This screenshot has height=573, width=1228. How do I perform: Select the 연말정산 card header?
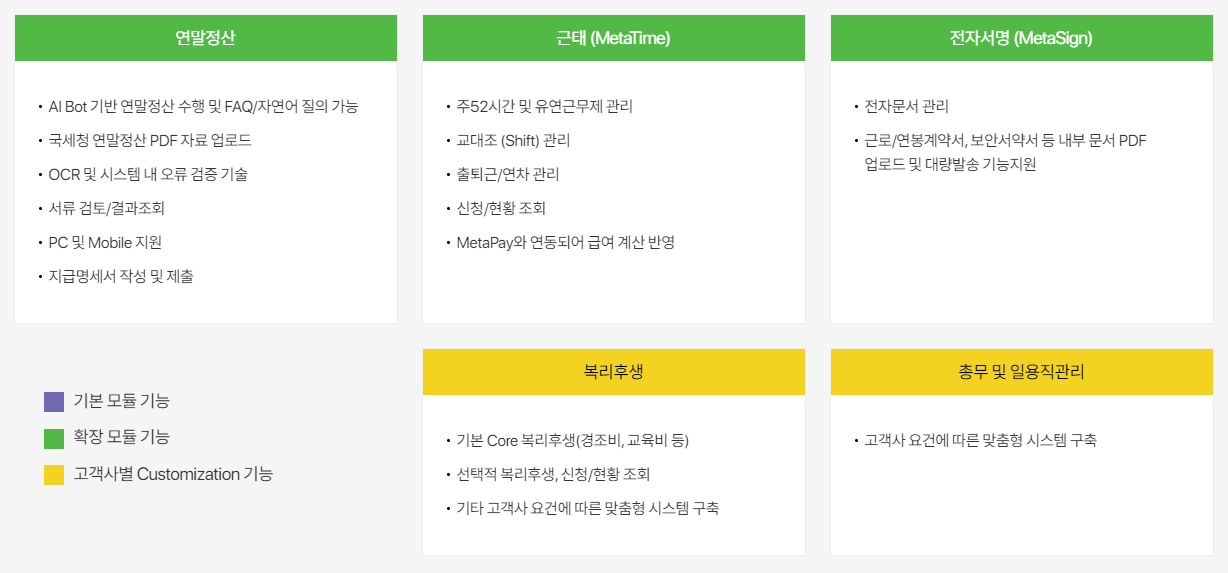coord(205,38)
